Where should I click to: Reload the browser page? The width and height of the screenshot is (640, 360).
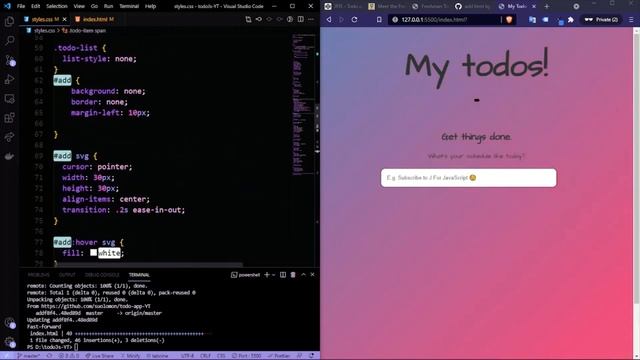click(354, 20)
